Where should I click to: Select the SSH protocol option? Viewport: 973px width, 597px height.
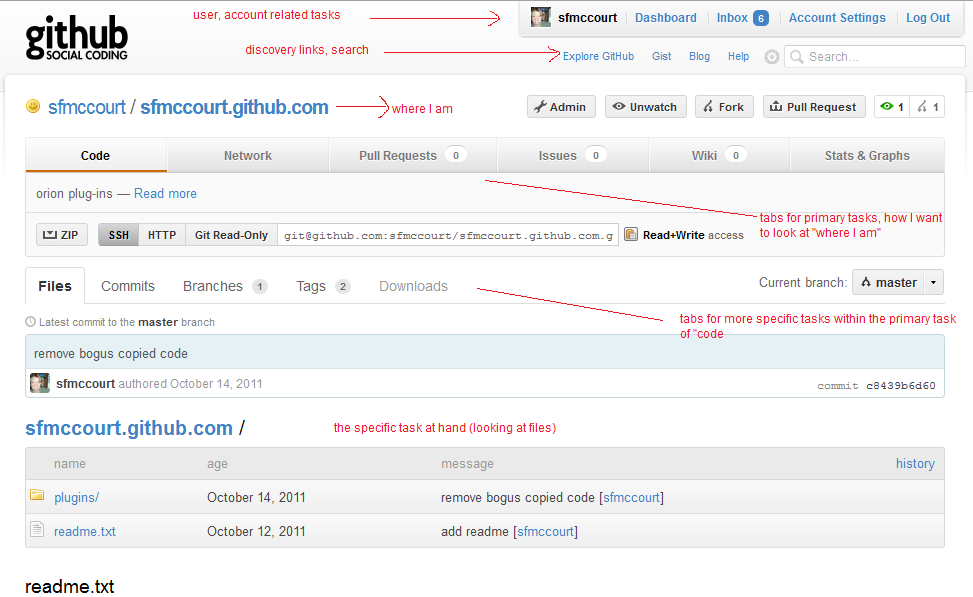coord(119,235)
